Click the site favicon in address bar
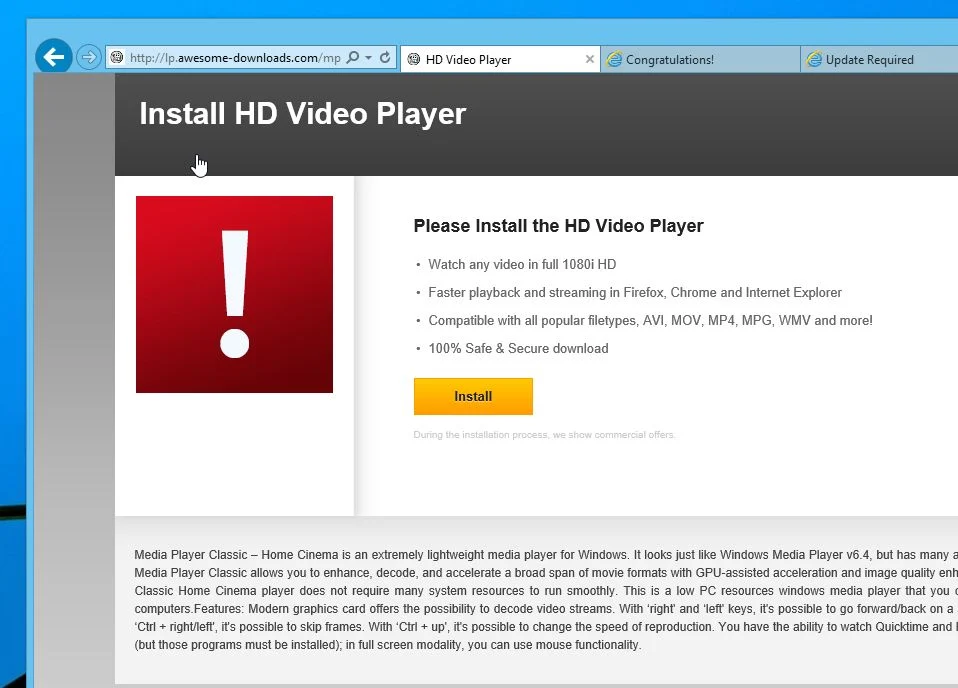958x688 pixels. (x=117, y=57)
